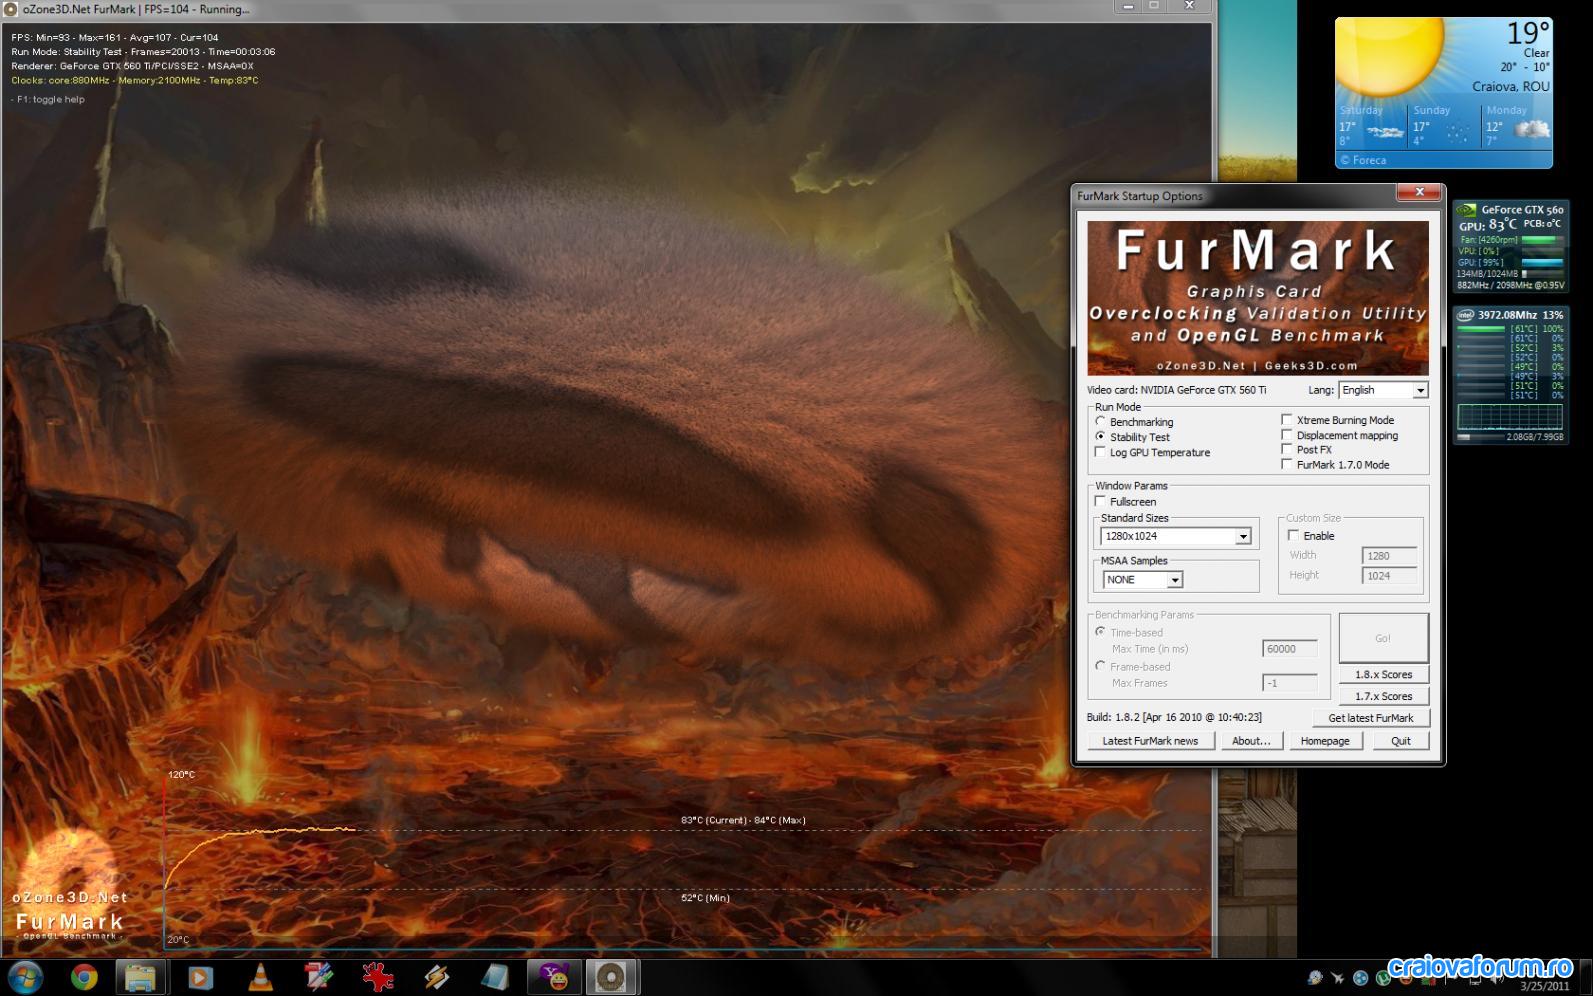Click the custom Height field
The width and height of the screenshot is (1593, 996).
tap(1389, 576)
